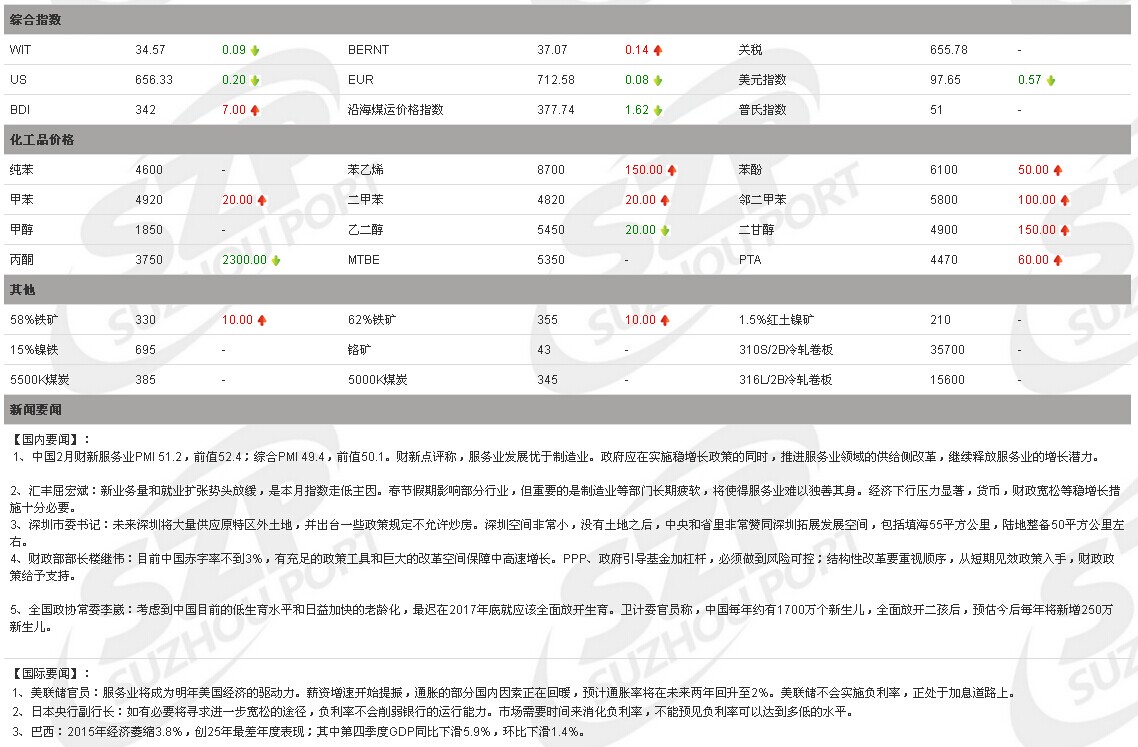The image size is (1138, 747).
Task: Click the 甲醇 price 1850
Action: coord(149,230)
